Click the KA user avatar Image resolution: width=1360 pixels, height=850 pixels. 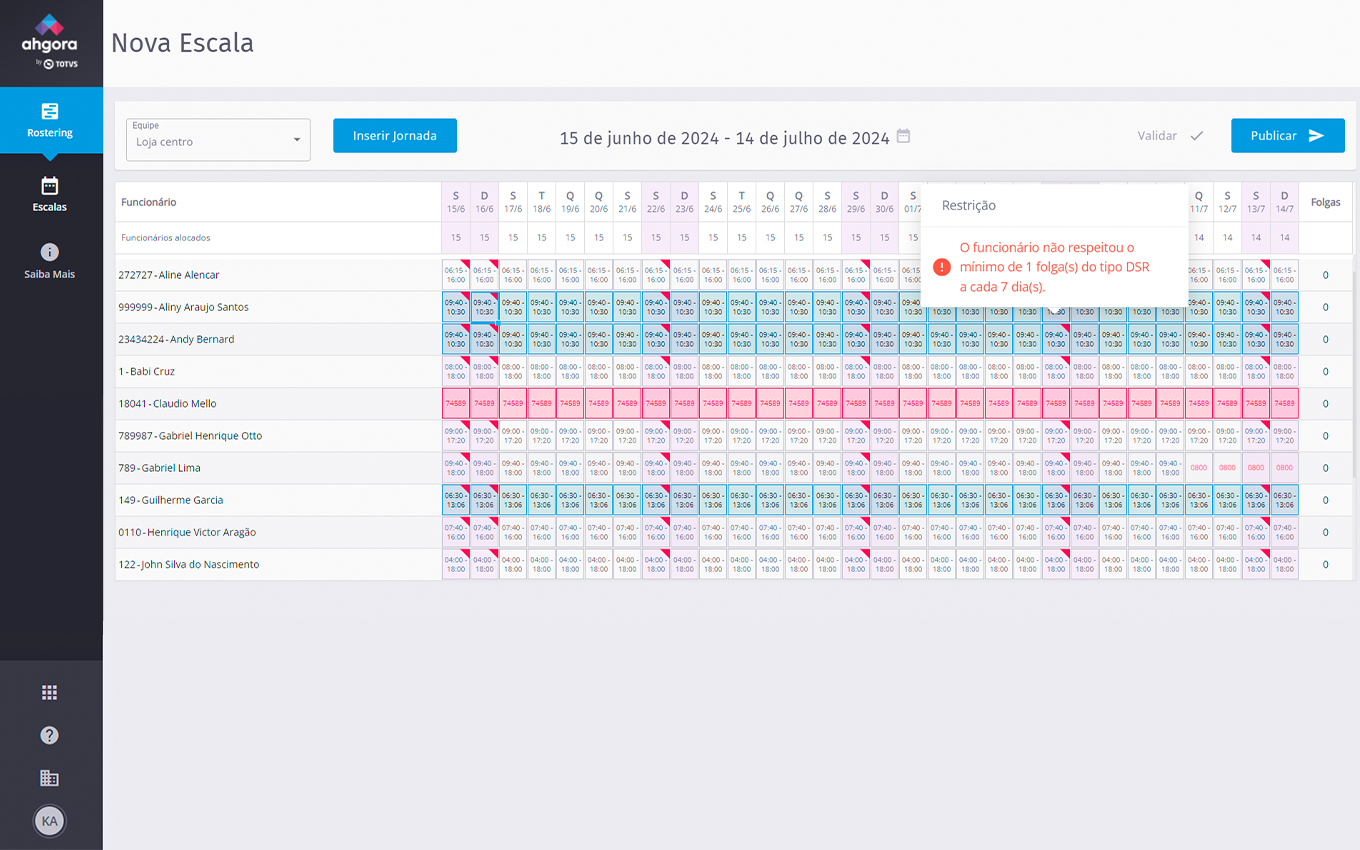pyautogui.click(x=50, y=821)
